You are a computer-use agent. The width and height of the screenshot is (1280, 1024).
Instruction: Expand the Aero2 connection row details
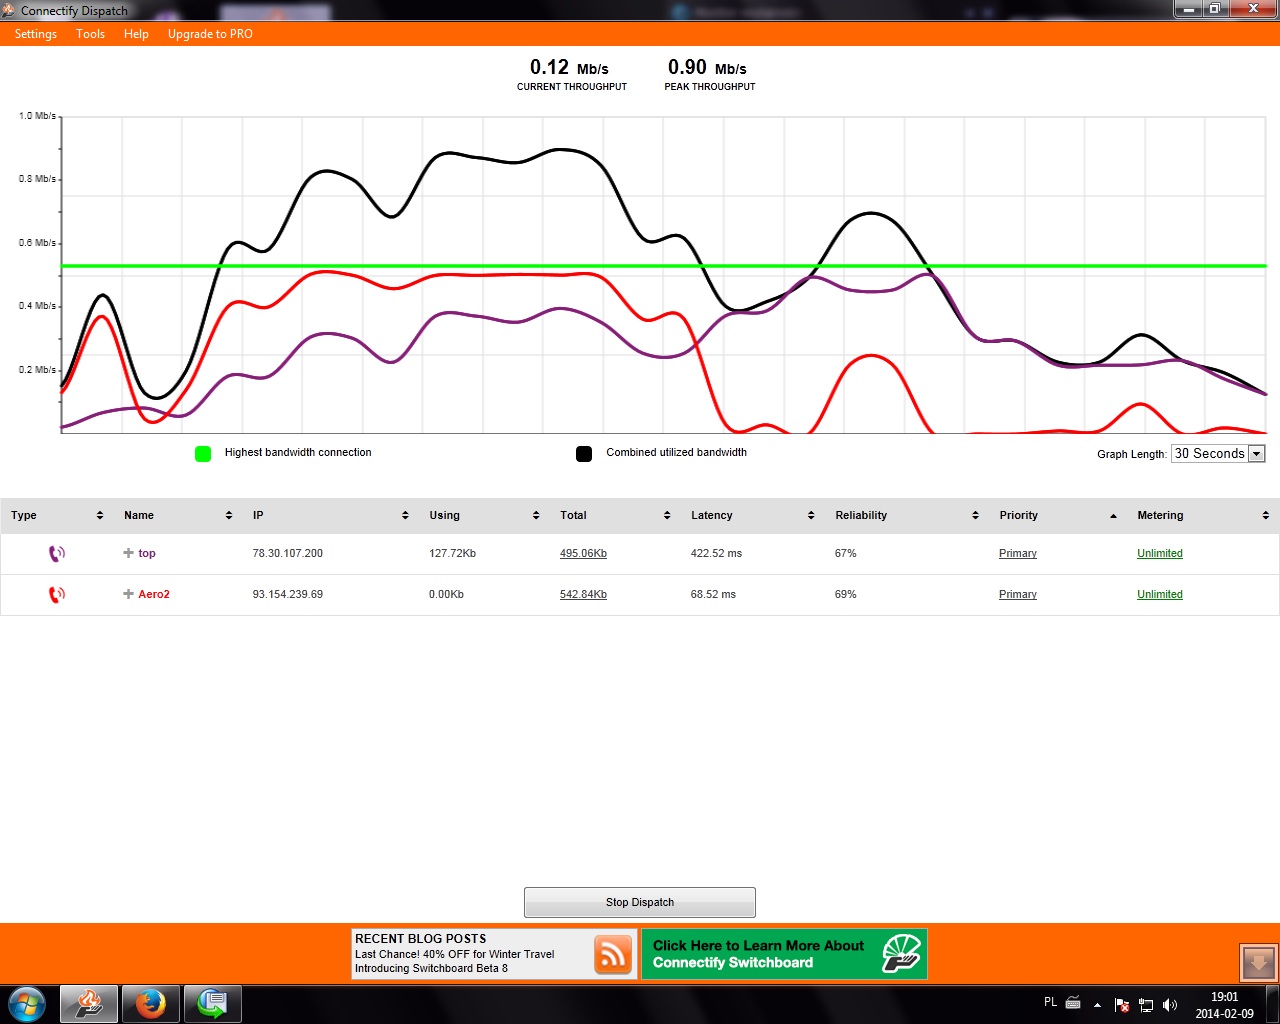pyautogui.click(x=128, y=594)
